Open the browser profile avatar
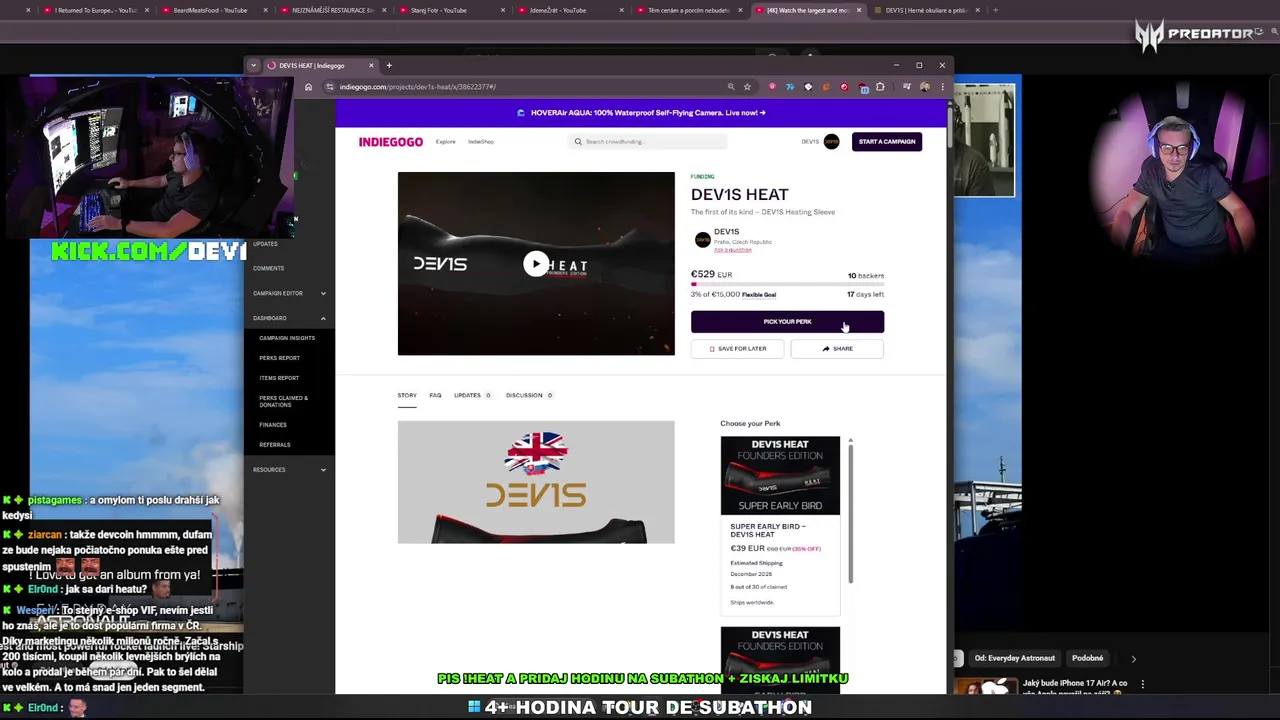The height and width of the screenshot is (720, 1280). [x=925, y=87]
